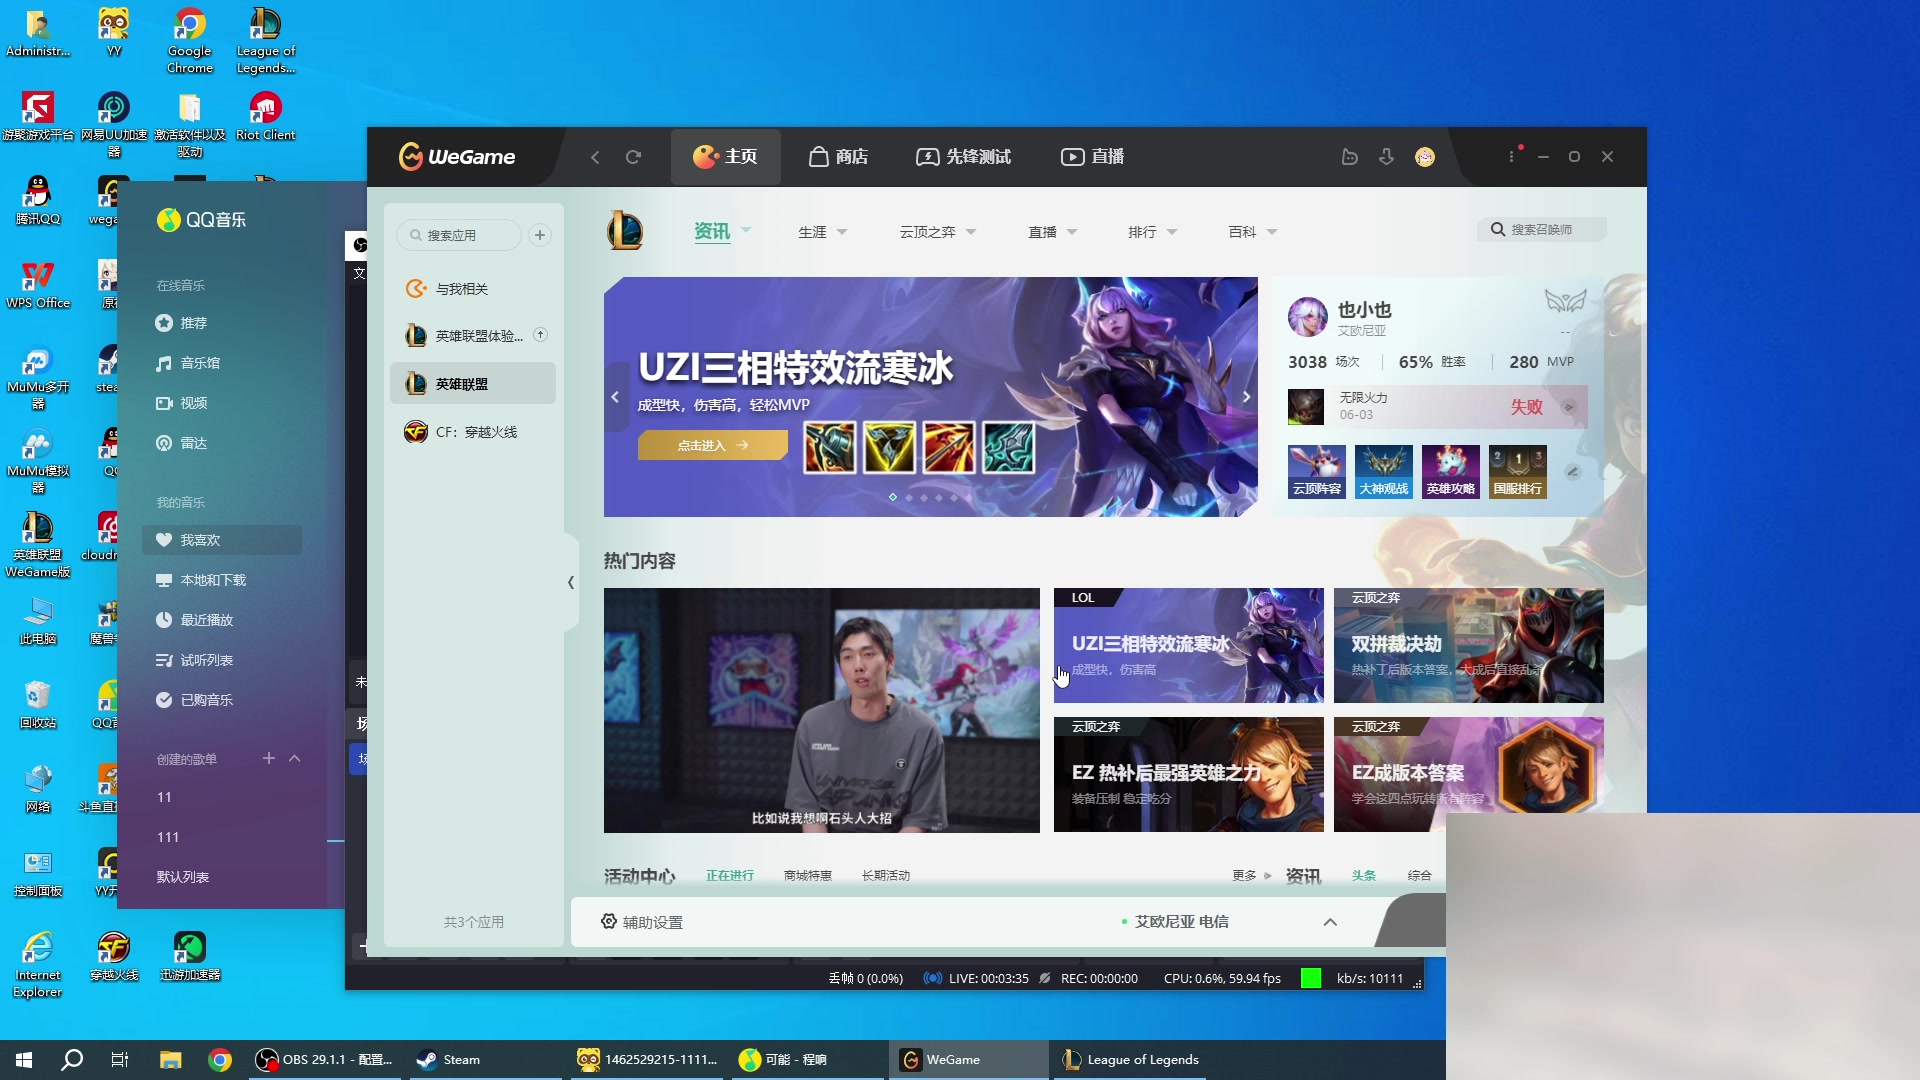Open 双拼裁决劫 article card

[1469, 645]
